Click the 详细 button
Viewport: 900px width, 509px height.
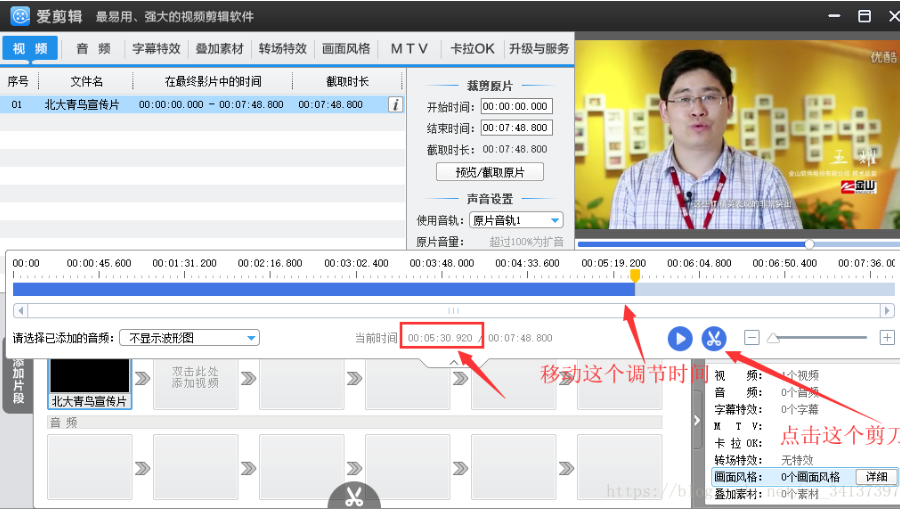[876, 477]
